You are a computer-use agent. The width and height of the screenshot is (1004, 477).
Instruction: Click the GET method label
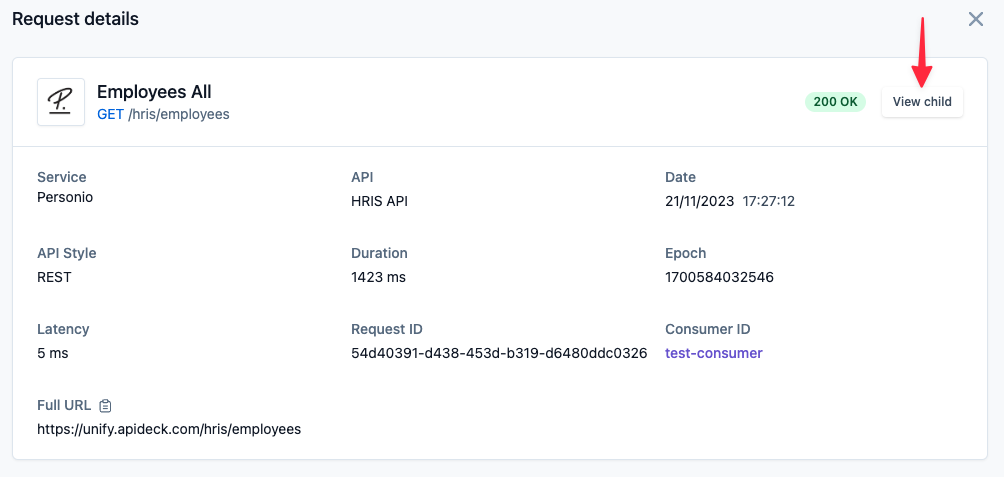(x=111, y=115)
